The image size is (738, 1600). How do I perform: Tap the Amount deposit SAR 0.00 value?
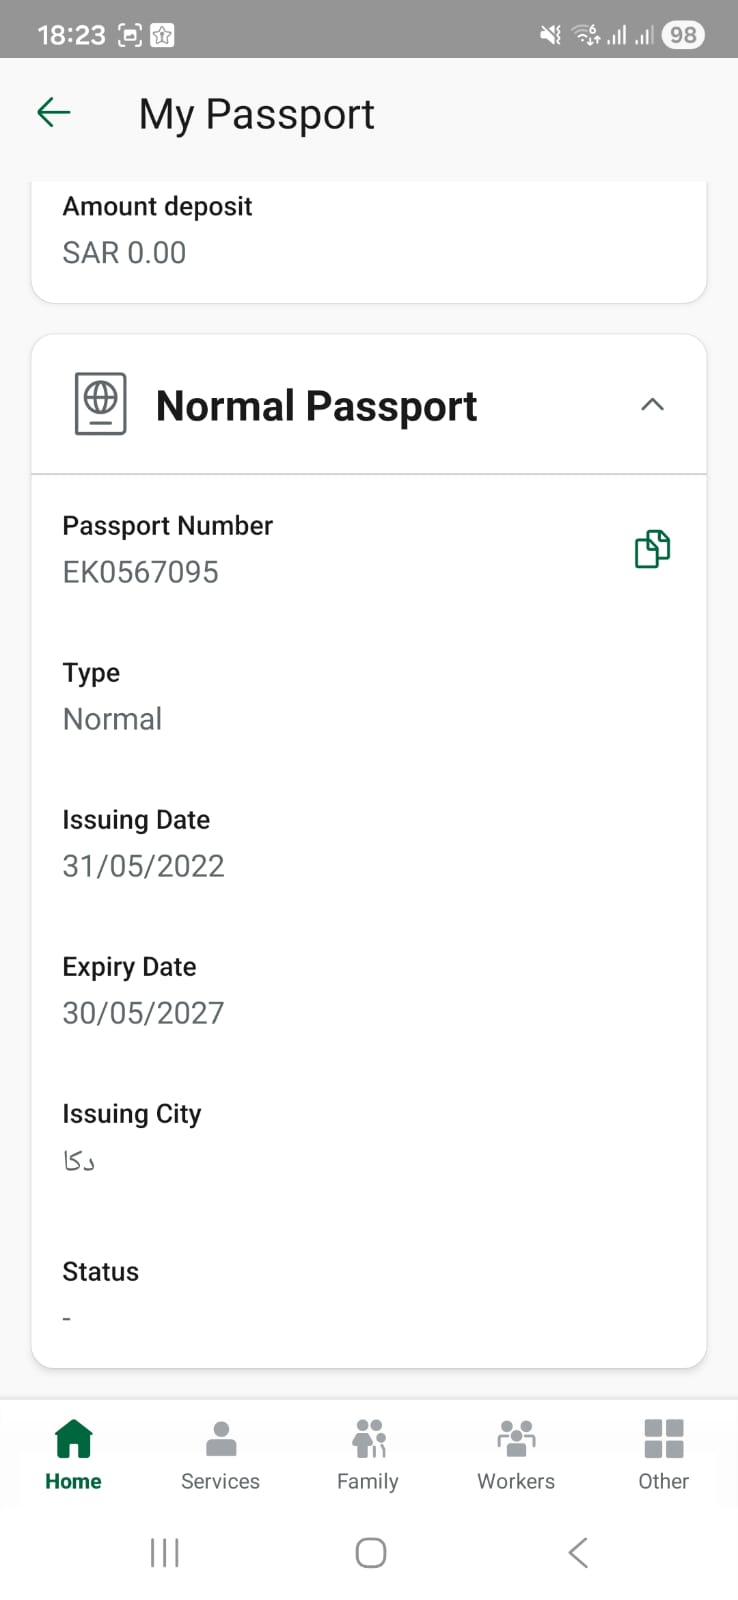[124, 253]
